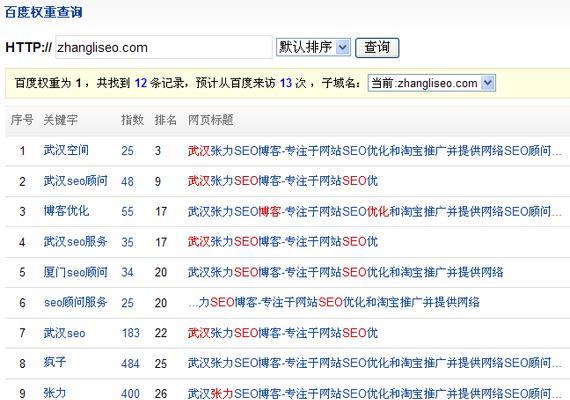Screen dimensions: 570x400
Task: Click rank value 26 for 张力
Action: click(x=161, y=393)
